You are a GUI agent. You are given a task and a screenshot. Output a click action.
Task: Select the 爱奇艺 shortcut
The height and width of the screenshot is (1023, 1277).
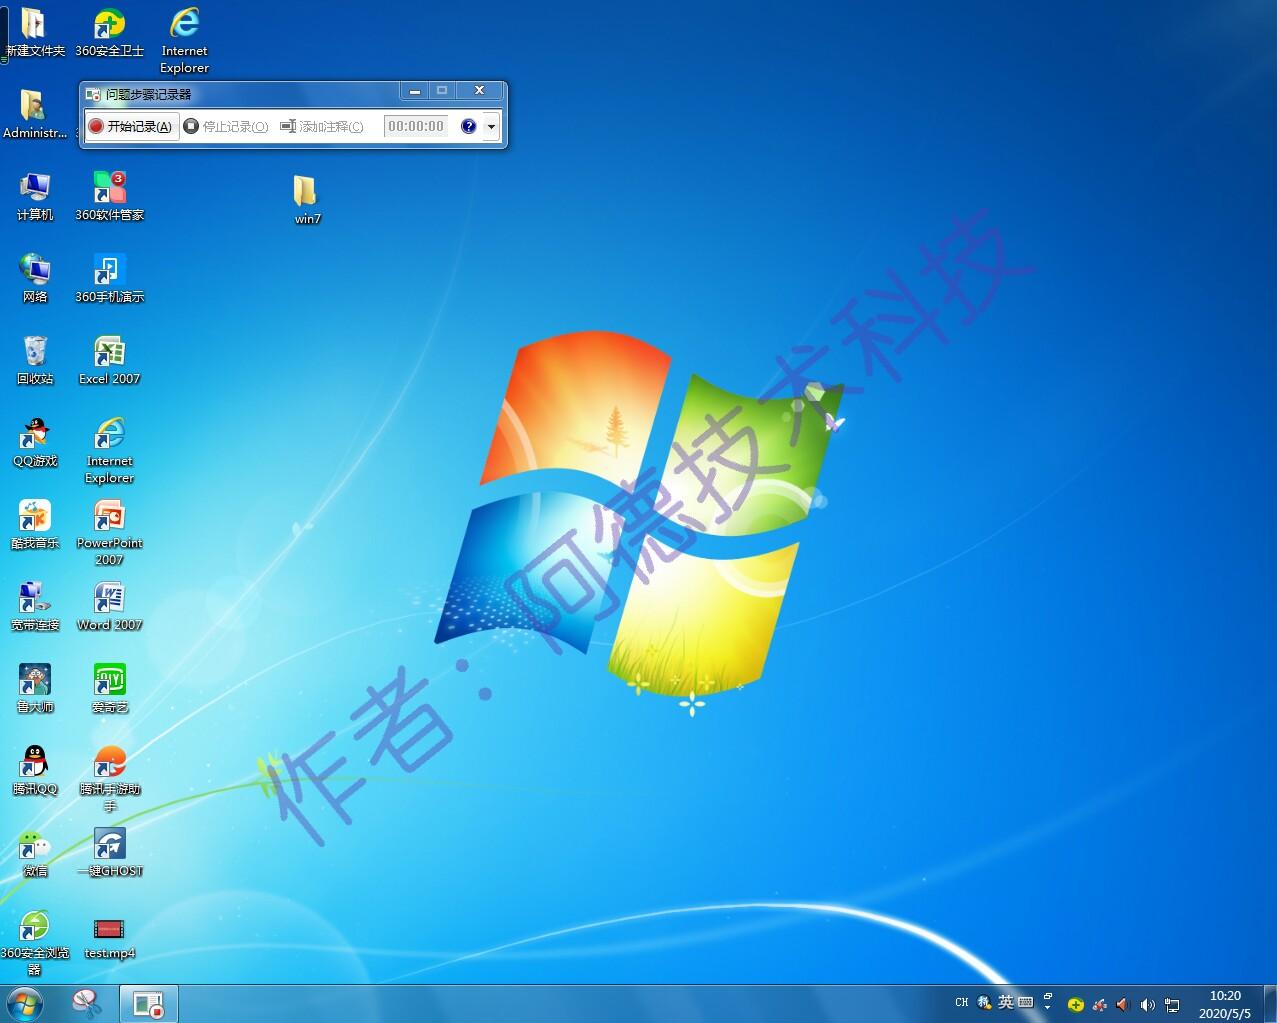[x=109, y=689]
